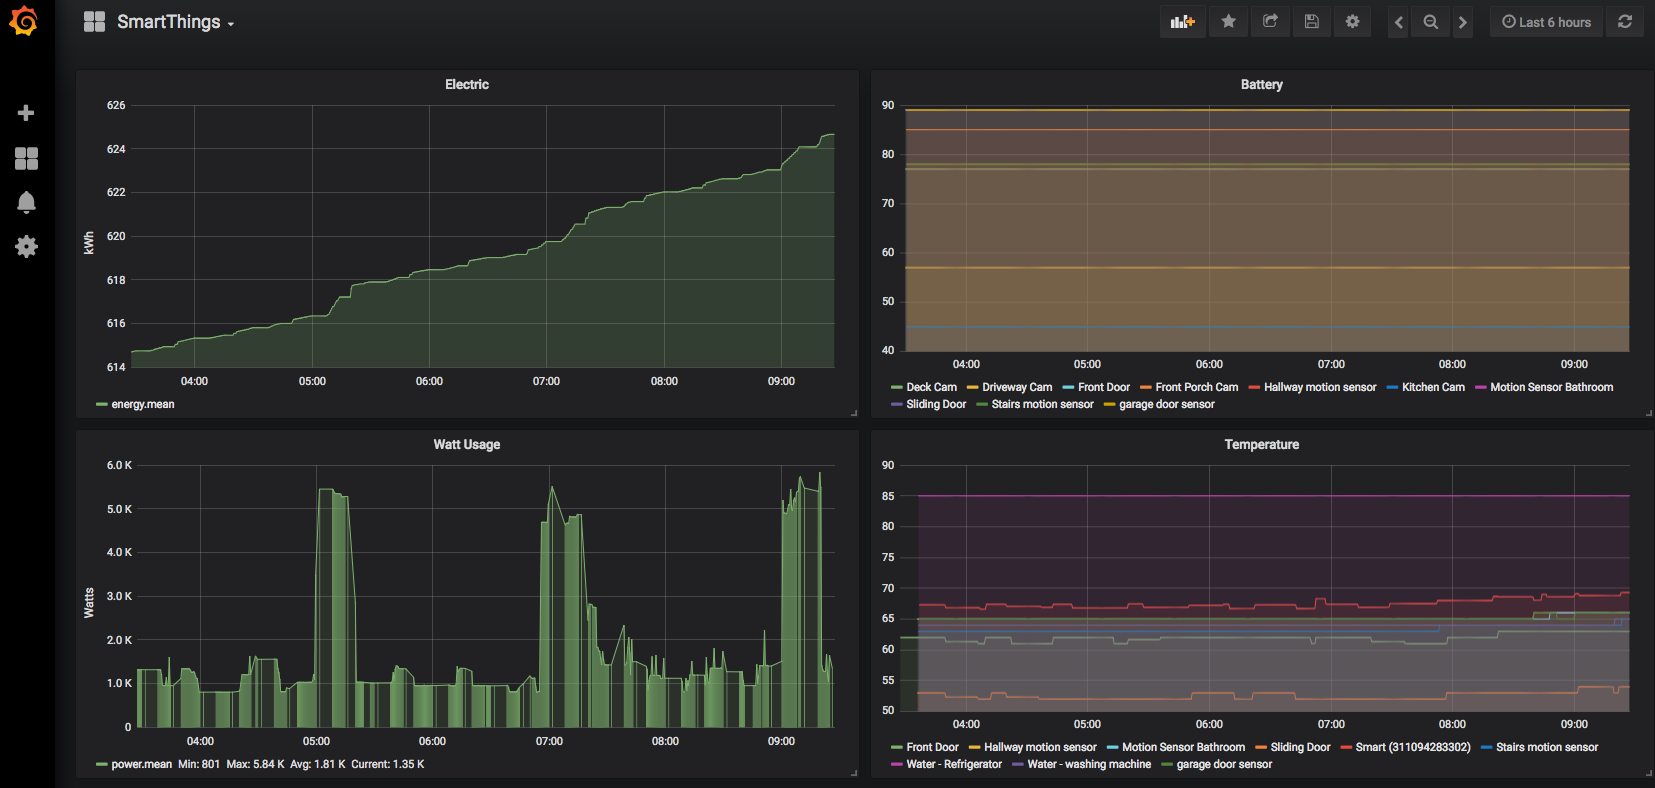The width and height of the screenshot is (1655, 788).
Task: Zoom out the time range
Action: click(1431, 22)
